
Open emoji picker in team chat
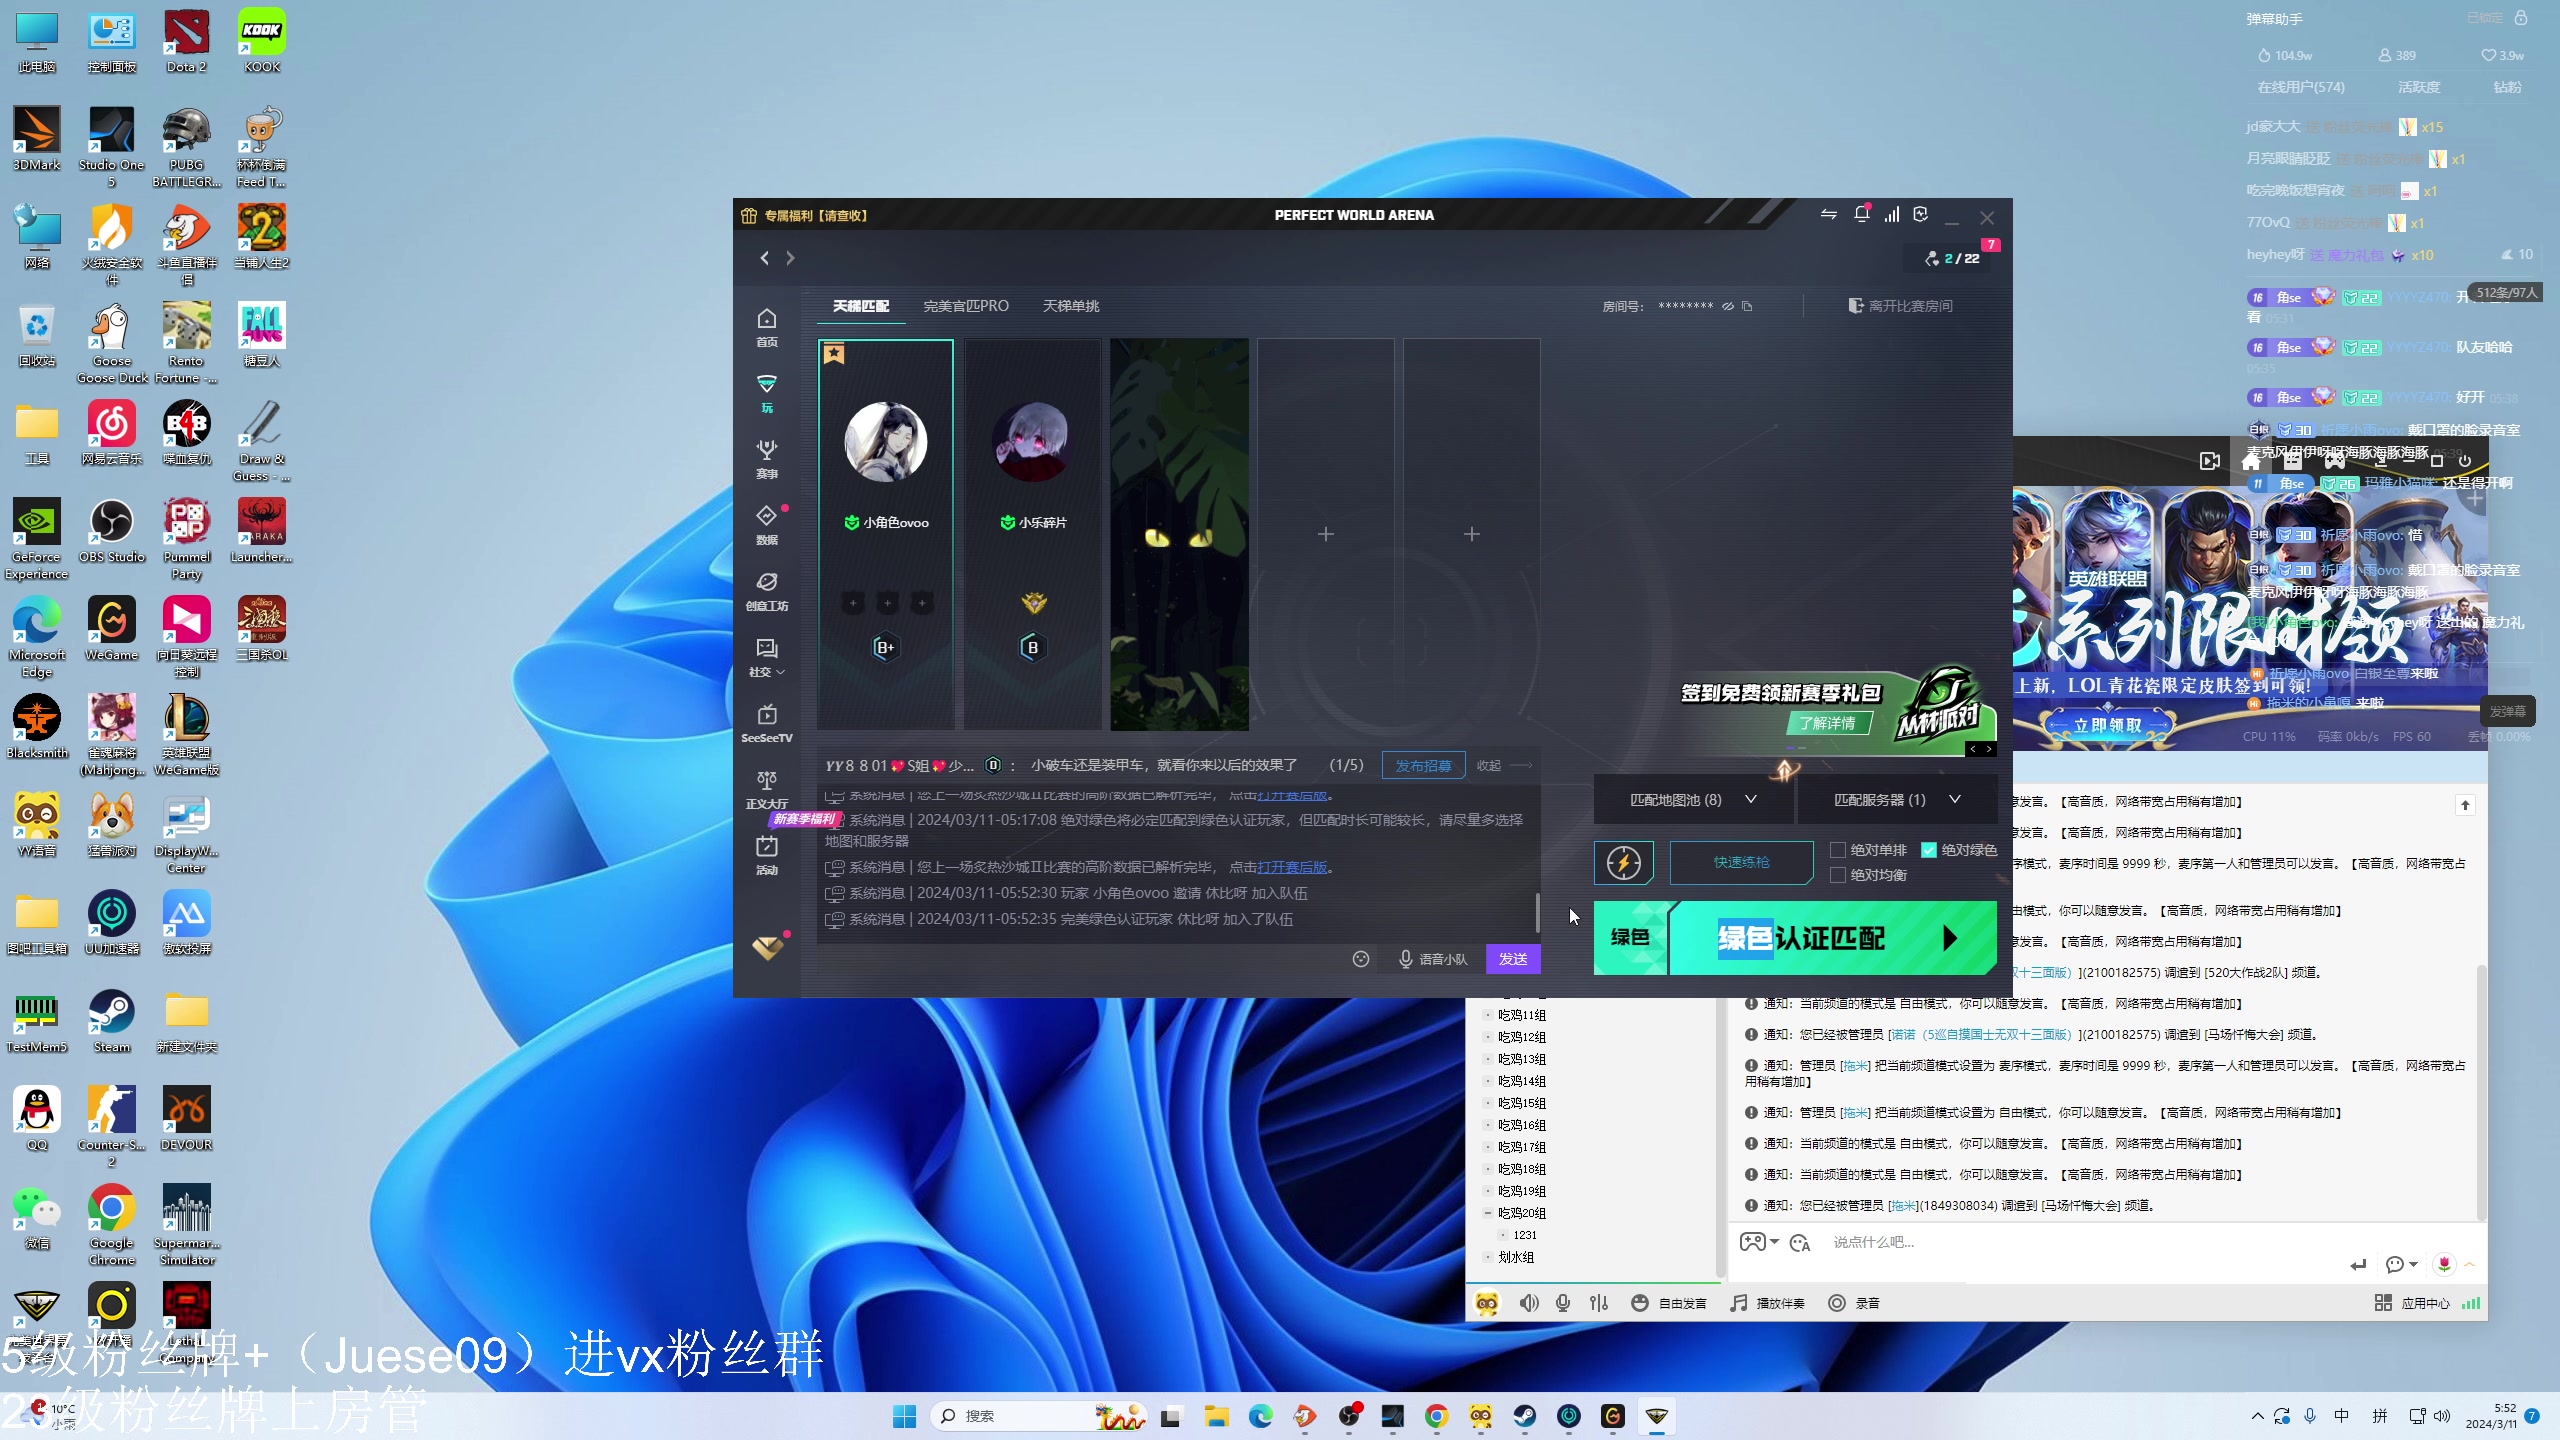point(1360,959)
